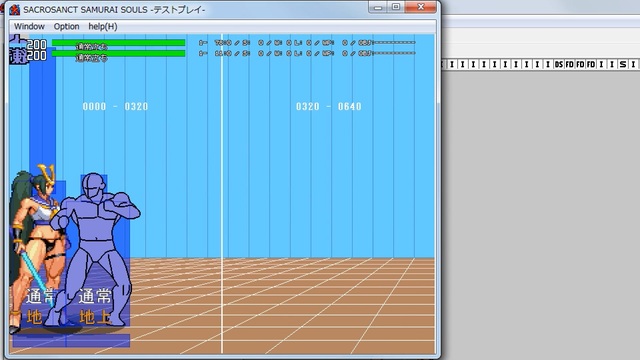Click the I icon right of S
The image size is (640, 360).
pyautogui.click(x=633, y=64)
